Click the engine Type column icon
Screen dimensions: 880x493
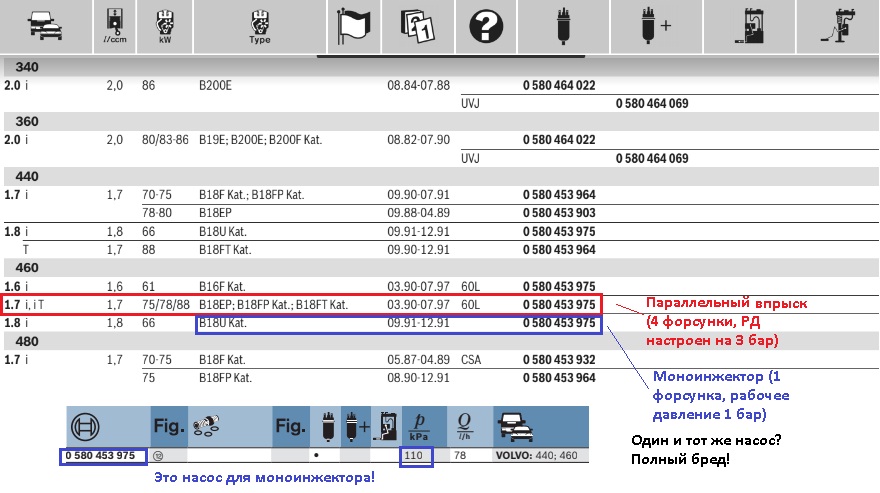260,24
